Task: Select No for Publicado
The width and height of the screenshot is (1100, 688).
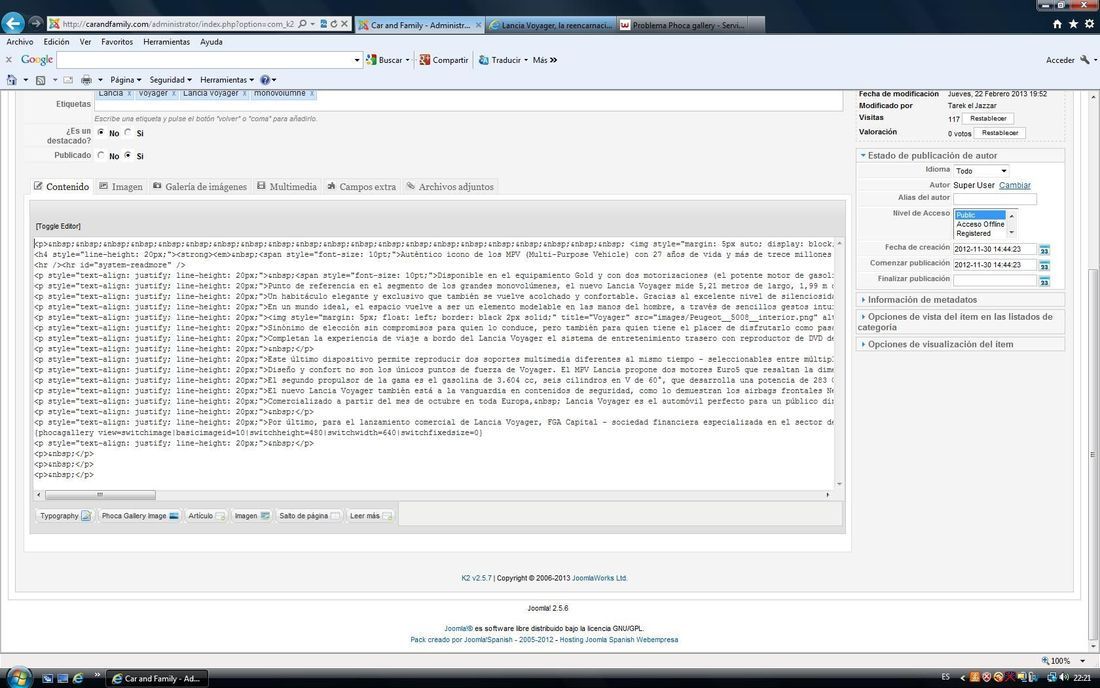Action: 101,155
